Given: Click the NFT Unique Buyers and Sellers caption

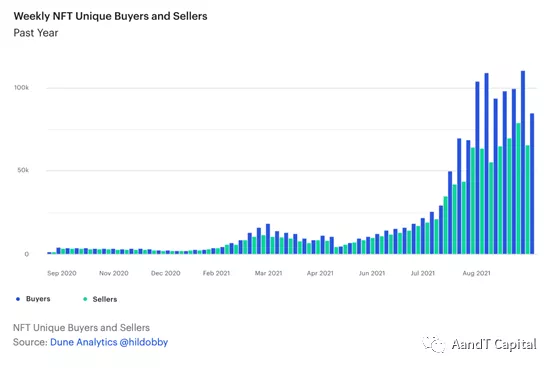Looking at the screenshot, I should point(81,328).
